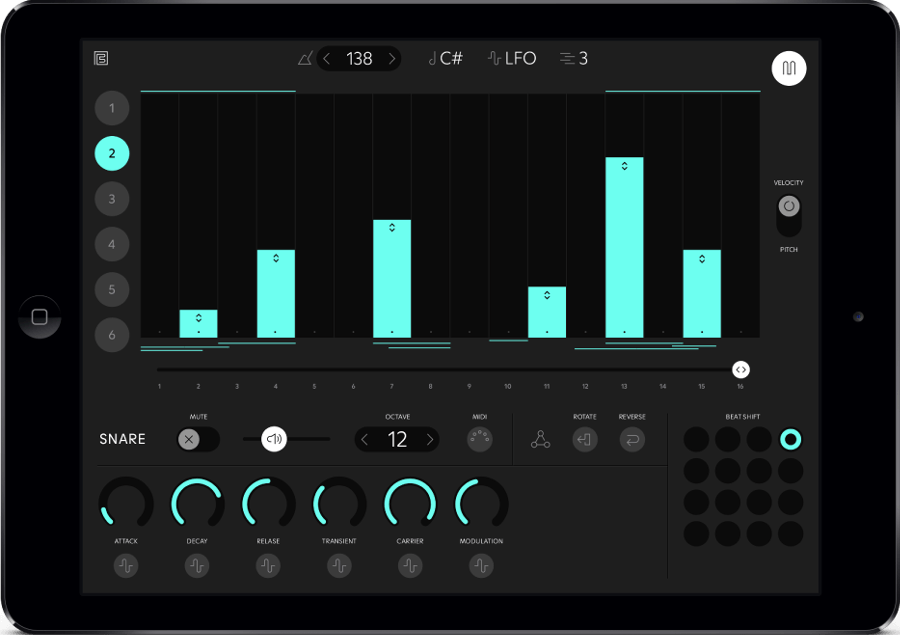This screenshot has width=900, height=635.
Task: Click the Carrier knob
Action: pos(410,504)
